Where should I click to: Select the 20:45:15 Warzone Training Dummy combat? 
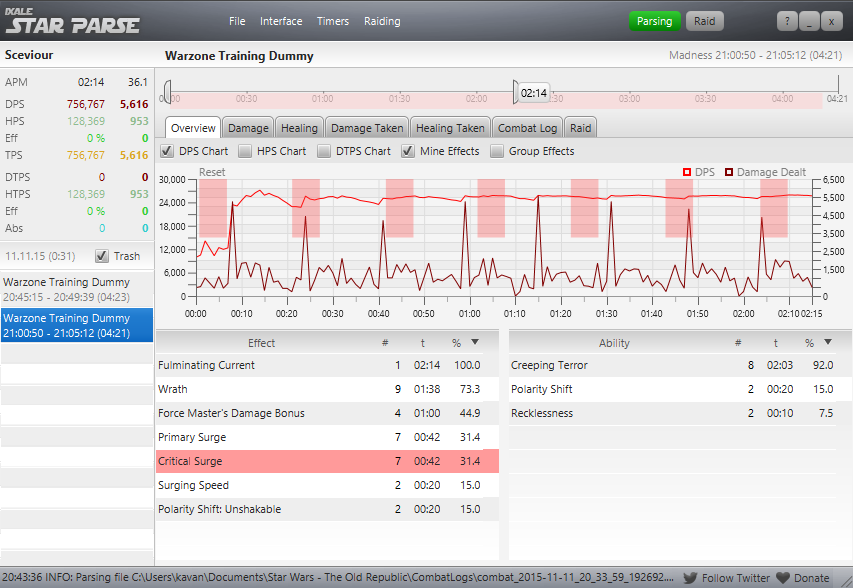pyautogui.click(x=77, y=289)
